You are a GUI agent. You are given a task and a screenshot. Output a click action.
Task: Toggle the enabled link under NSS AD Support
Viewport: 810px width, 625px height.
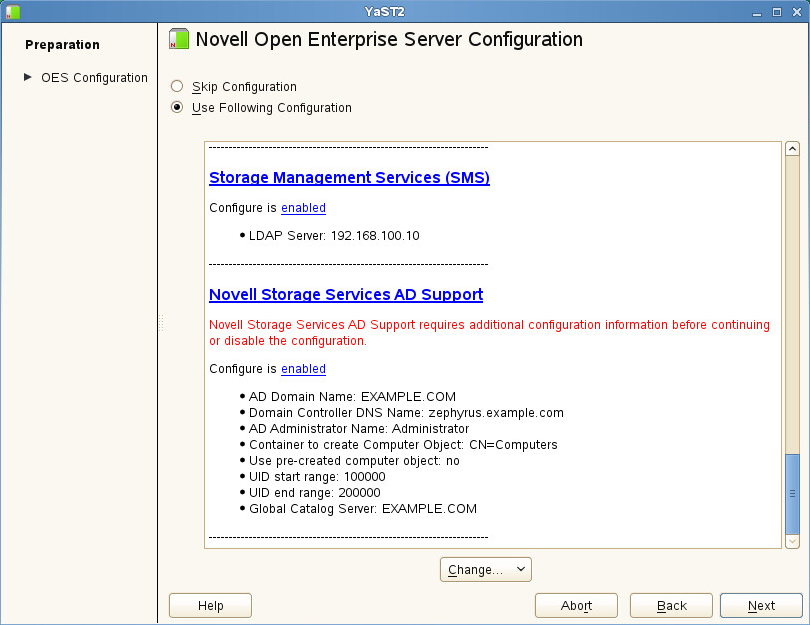point(303,369)
